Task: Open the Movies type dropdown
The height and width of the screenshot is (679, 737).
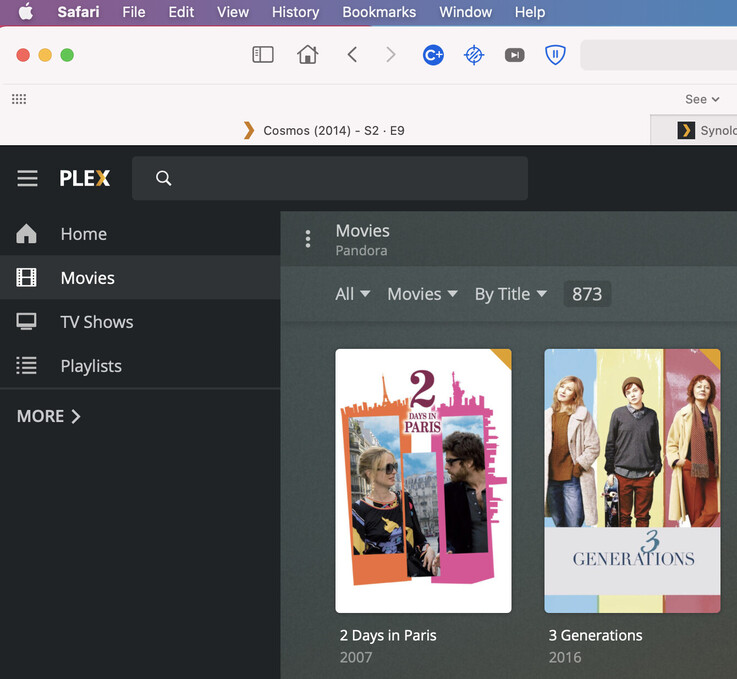Action: click(423, 294)
